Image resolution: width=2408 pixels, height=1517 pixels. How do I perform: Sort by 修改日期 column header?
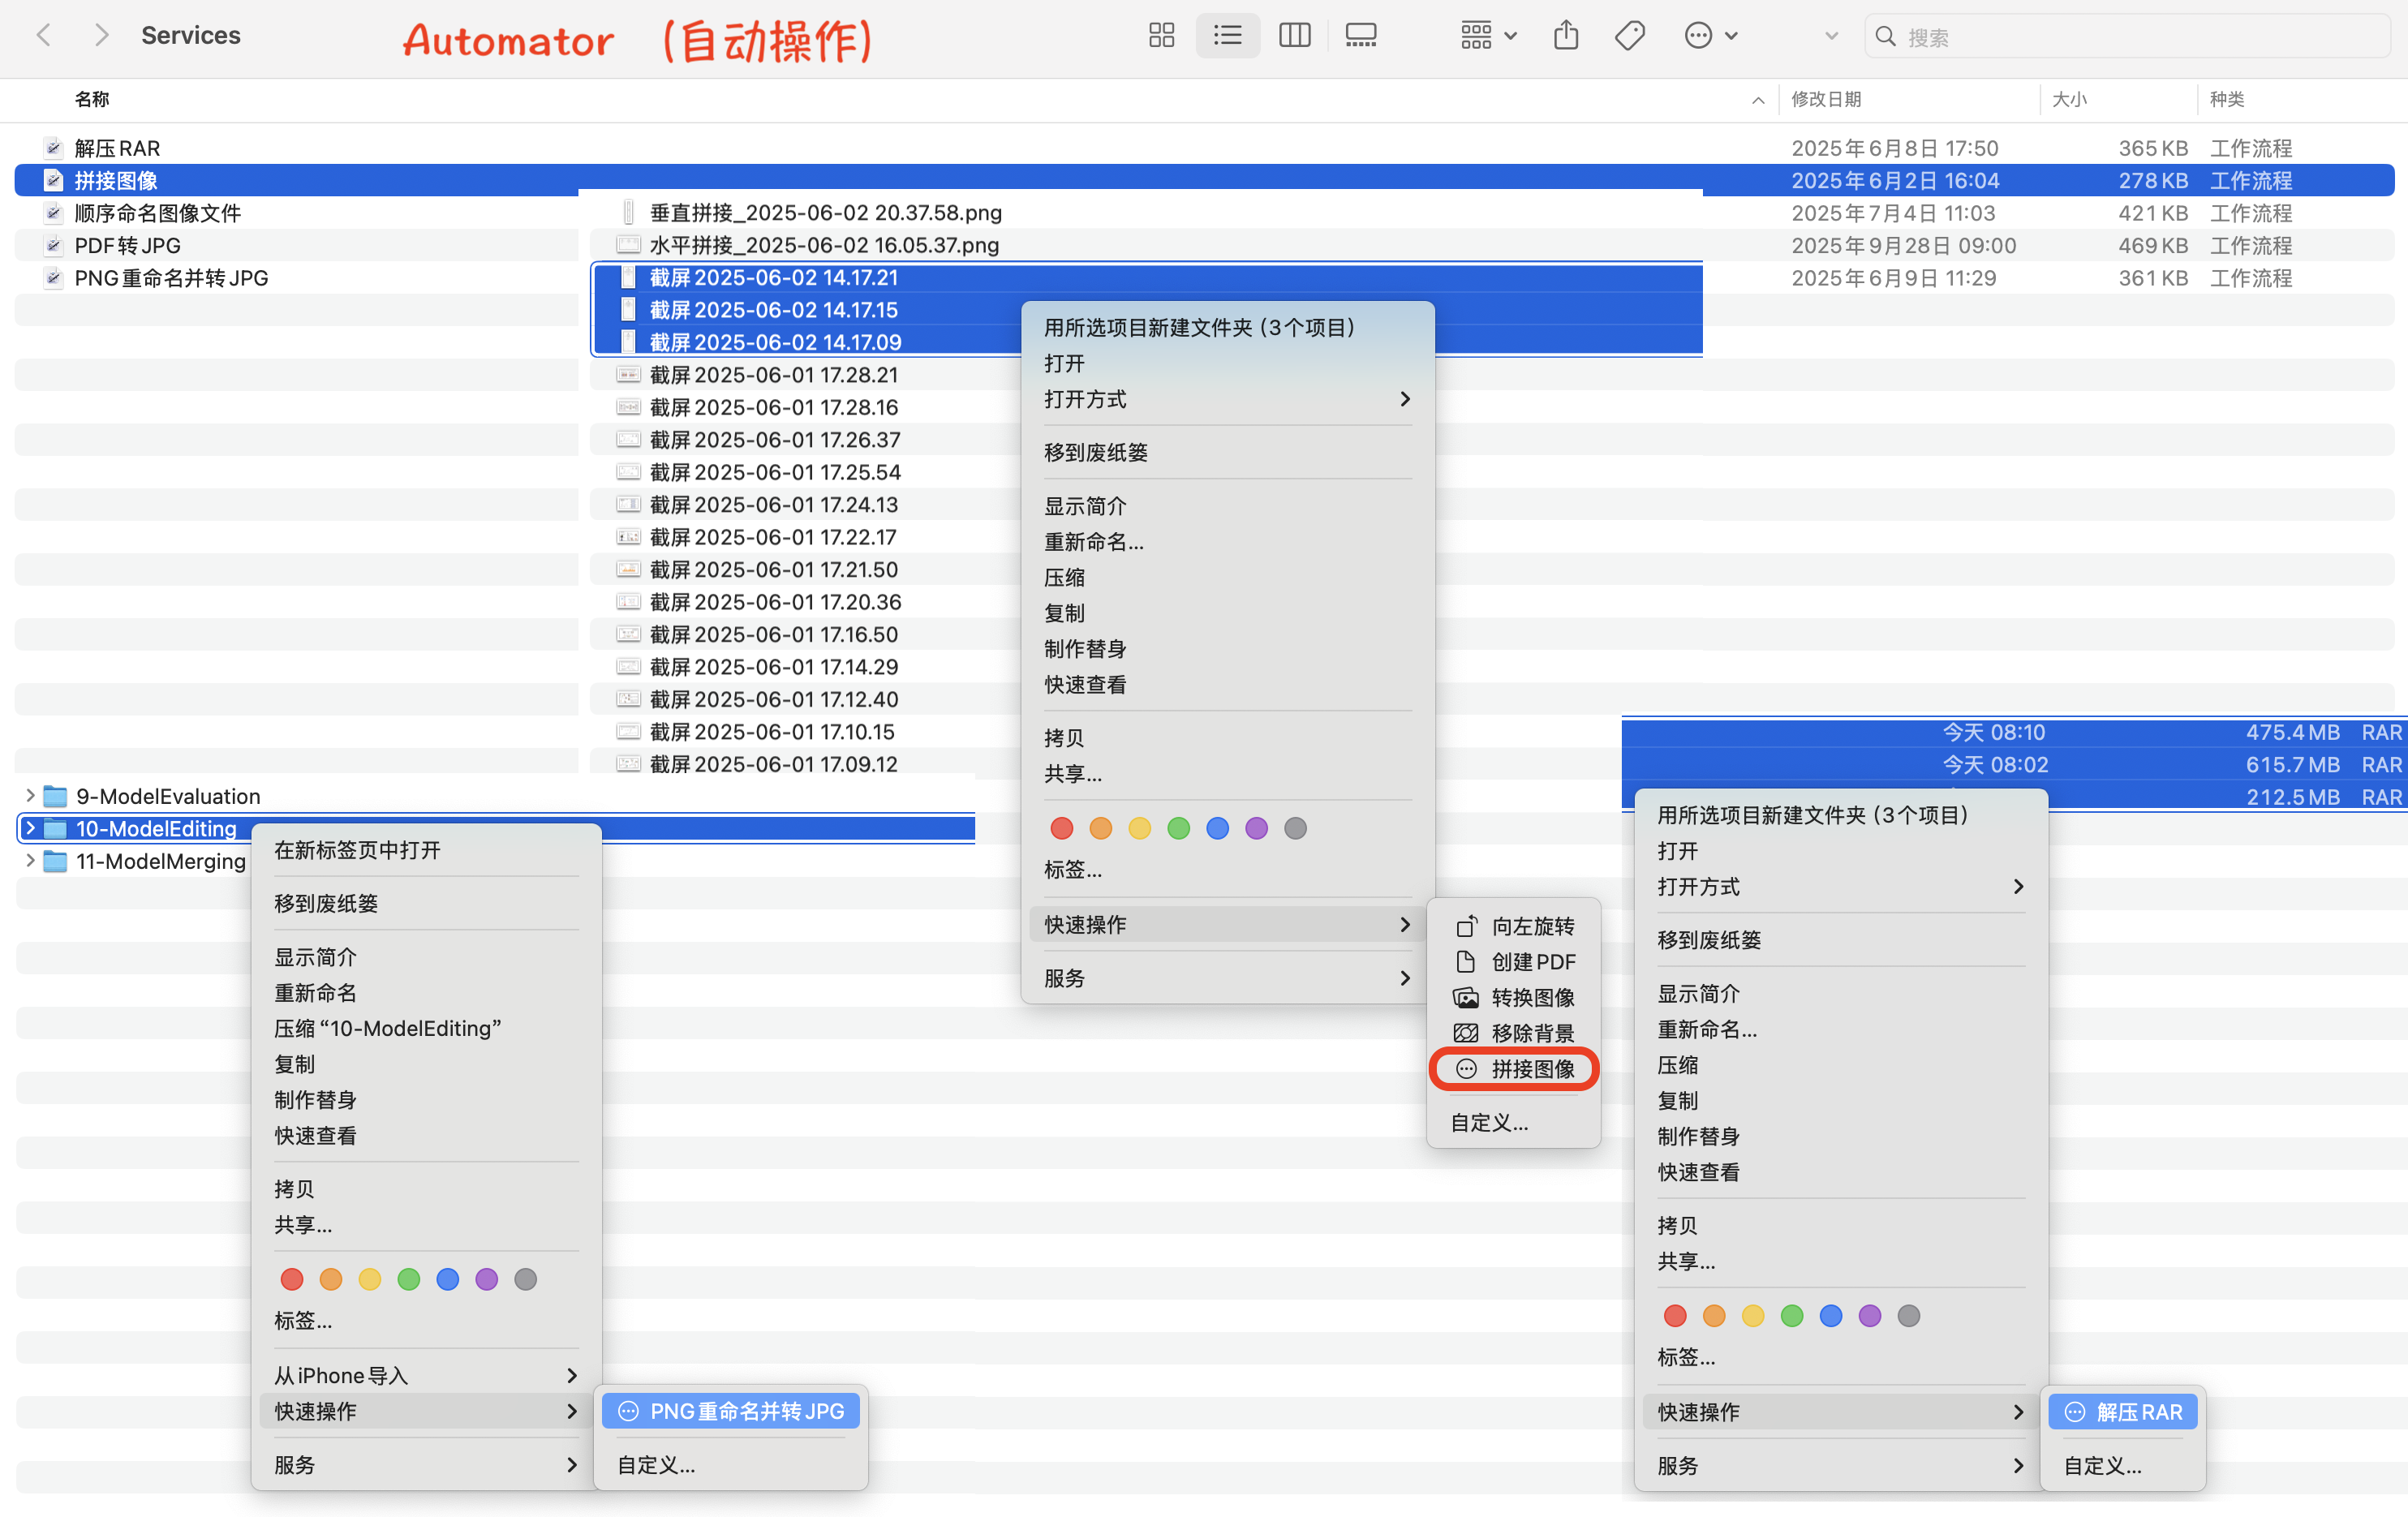click(x=1826, y=99)
